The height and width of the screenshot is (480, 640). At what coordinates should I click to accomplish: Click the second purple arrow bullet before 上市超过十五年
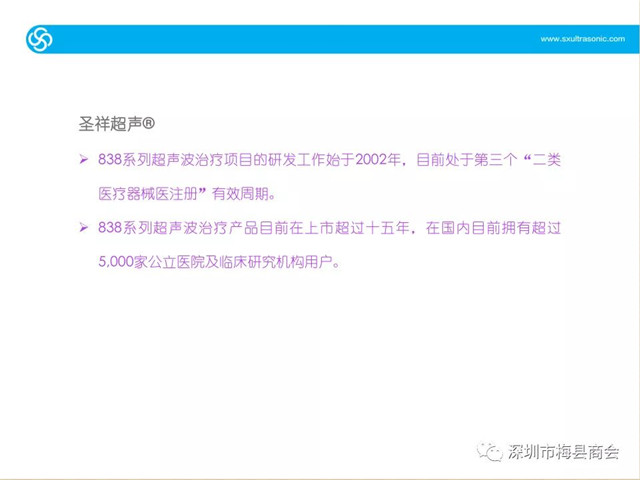(84, 227)
